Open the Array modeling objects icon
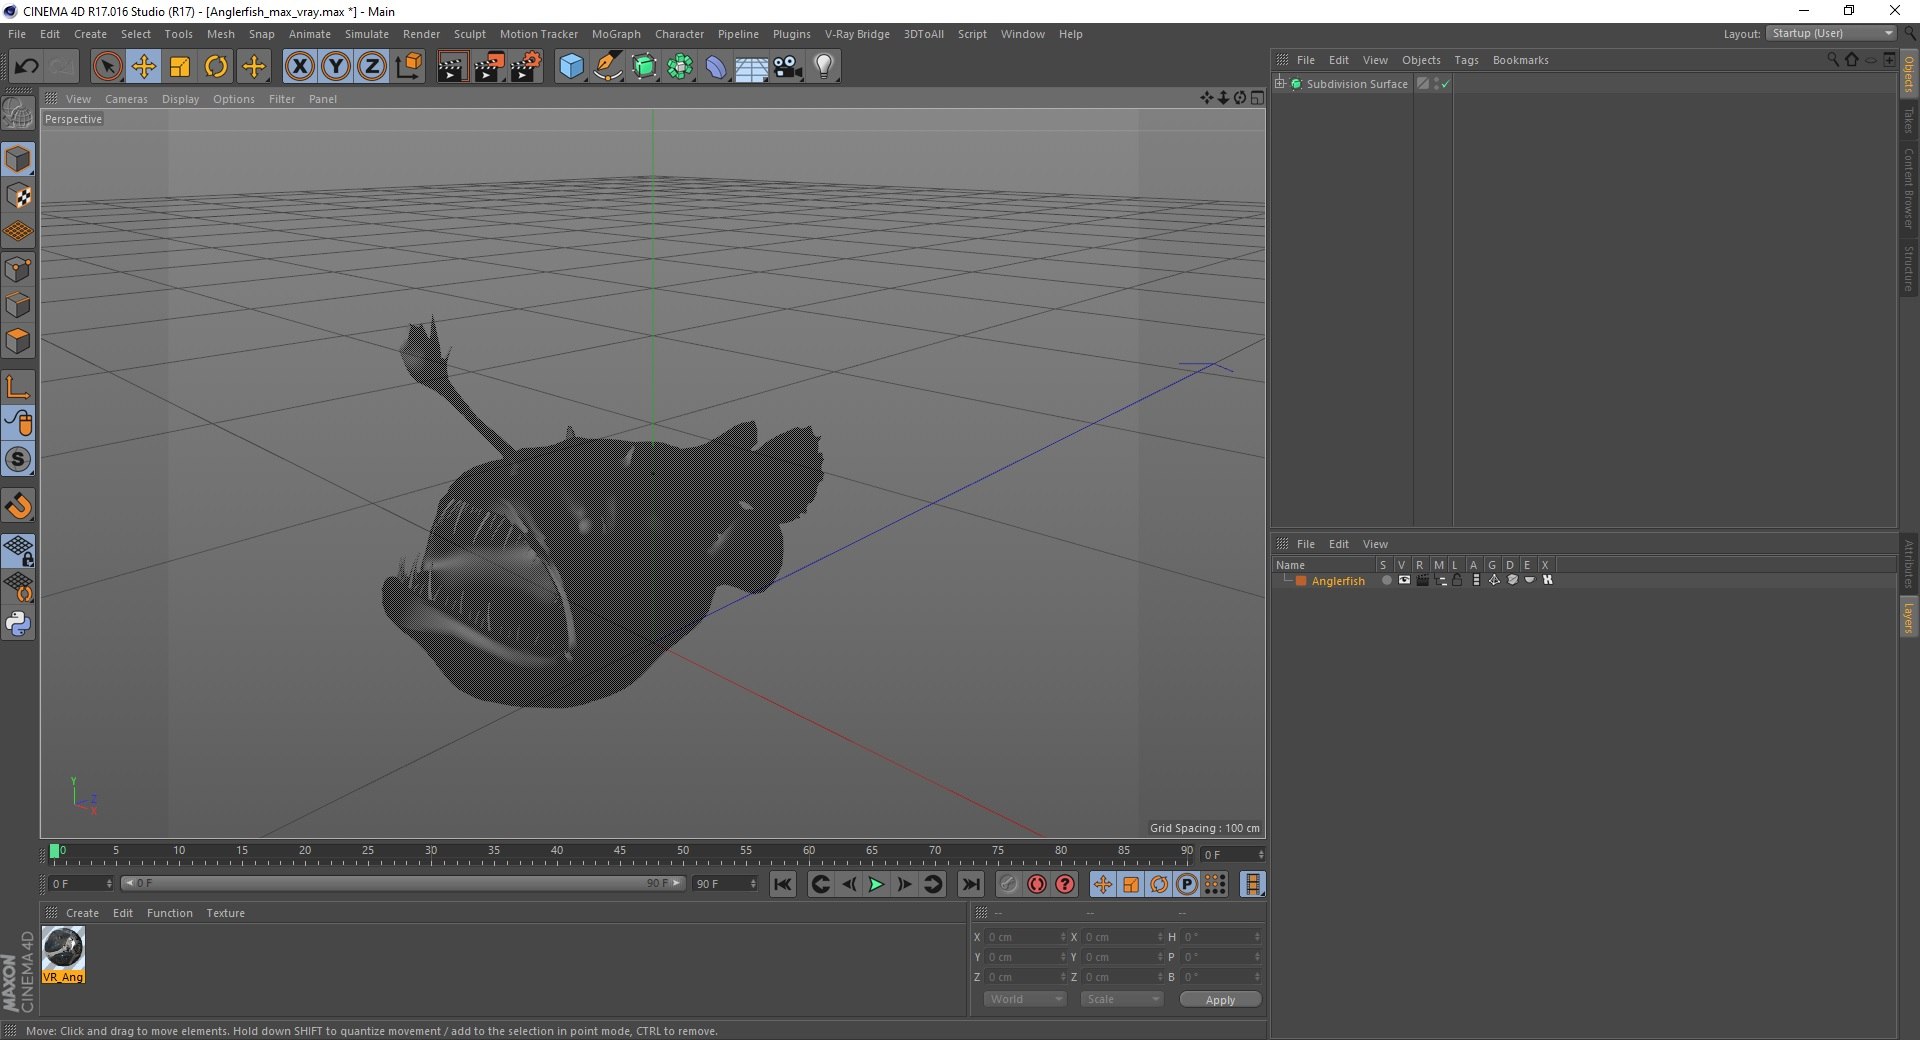The image size is (1920, 1040). [681, 67]
